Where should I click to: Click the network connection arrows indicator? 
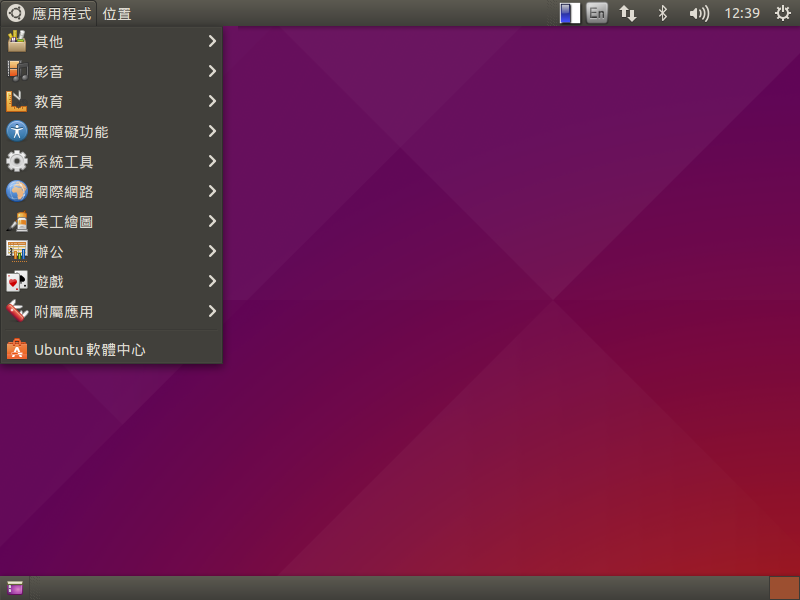(x=628, y=14)
